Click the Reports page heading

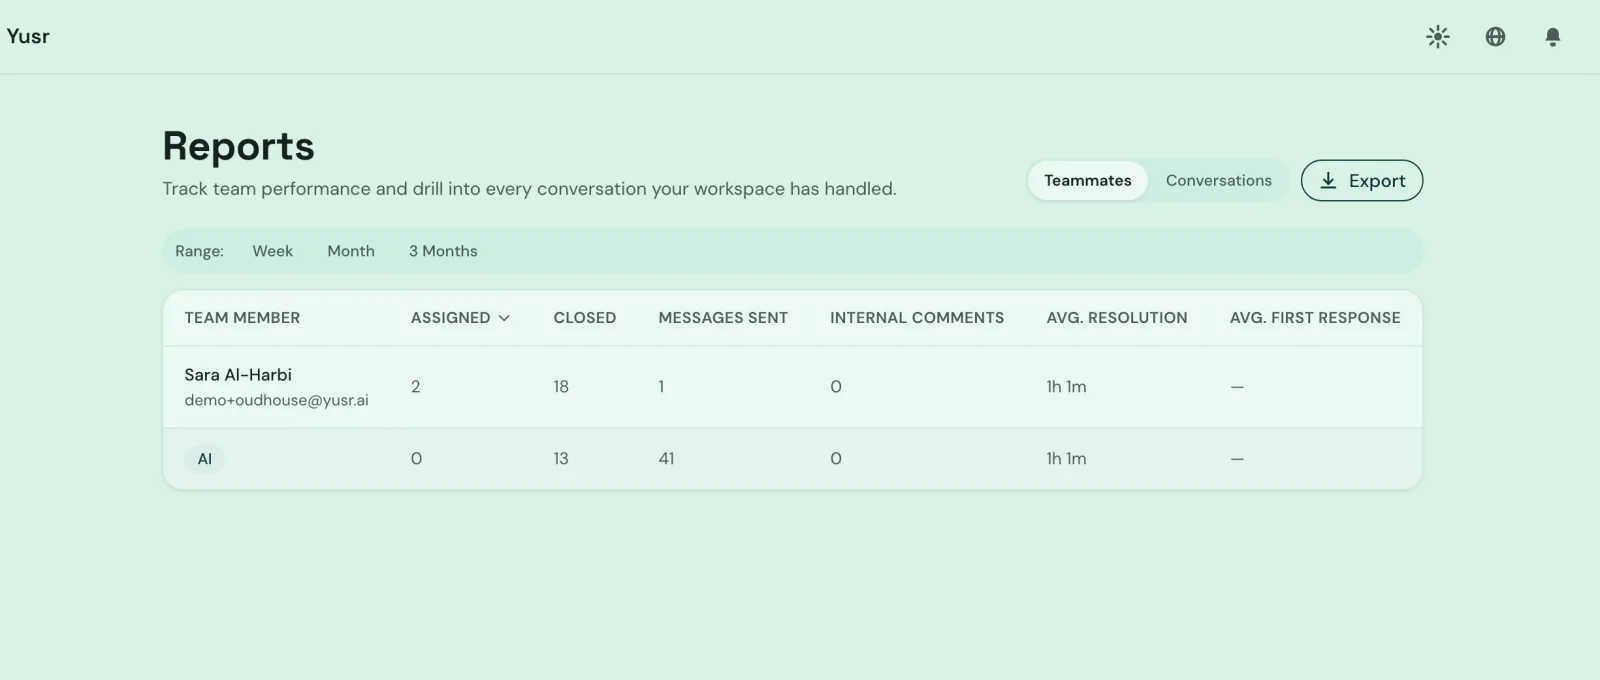pyautogui.click(x=239, y=146)
